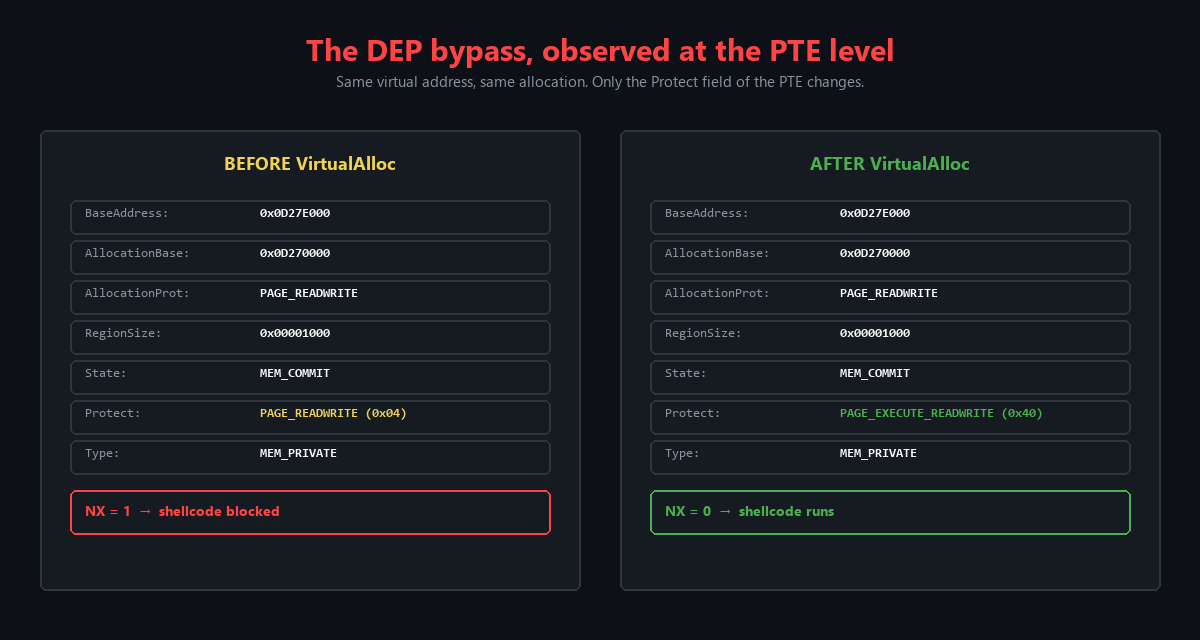Select State MEM_COMMIT in AFTER panel

click(x=875, y=374)
